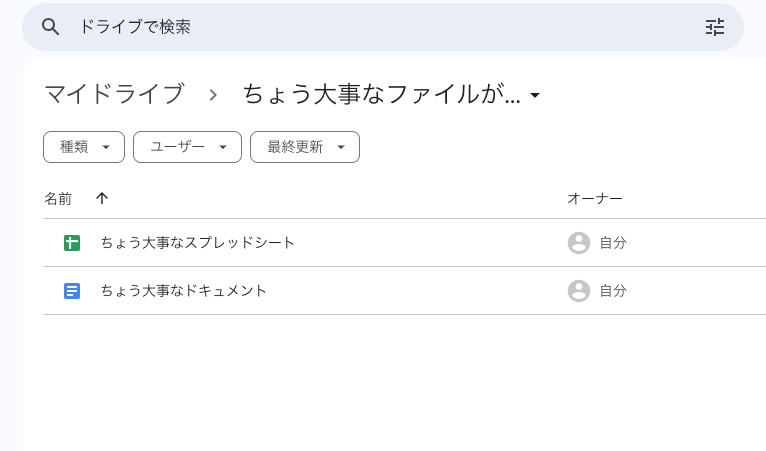The height and width of the screenshot is (451, 766).
Task: Click the owner avatar in the スプレッドシート row
Action: [578, 243]
